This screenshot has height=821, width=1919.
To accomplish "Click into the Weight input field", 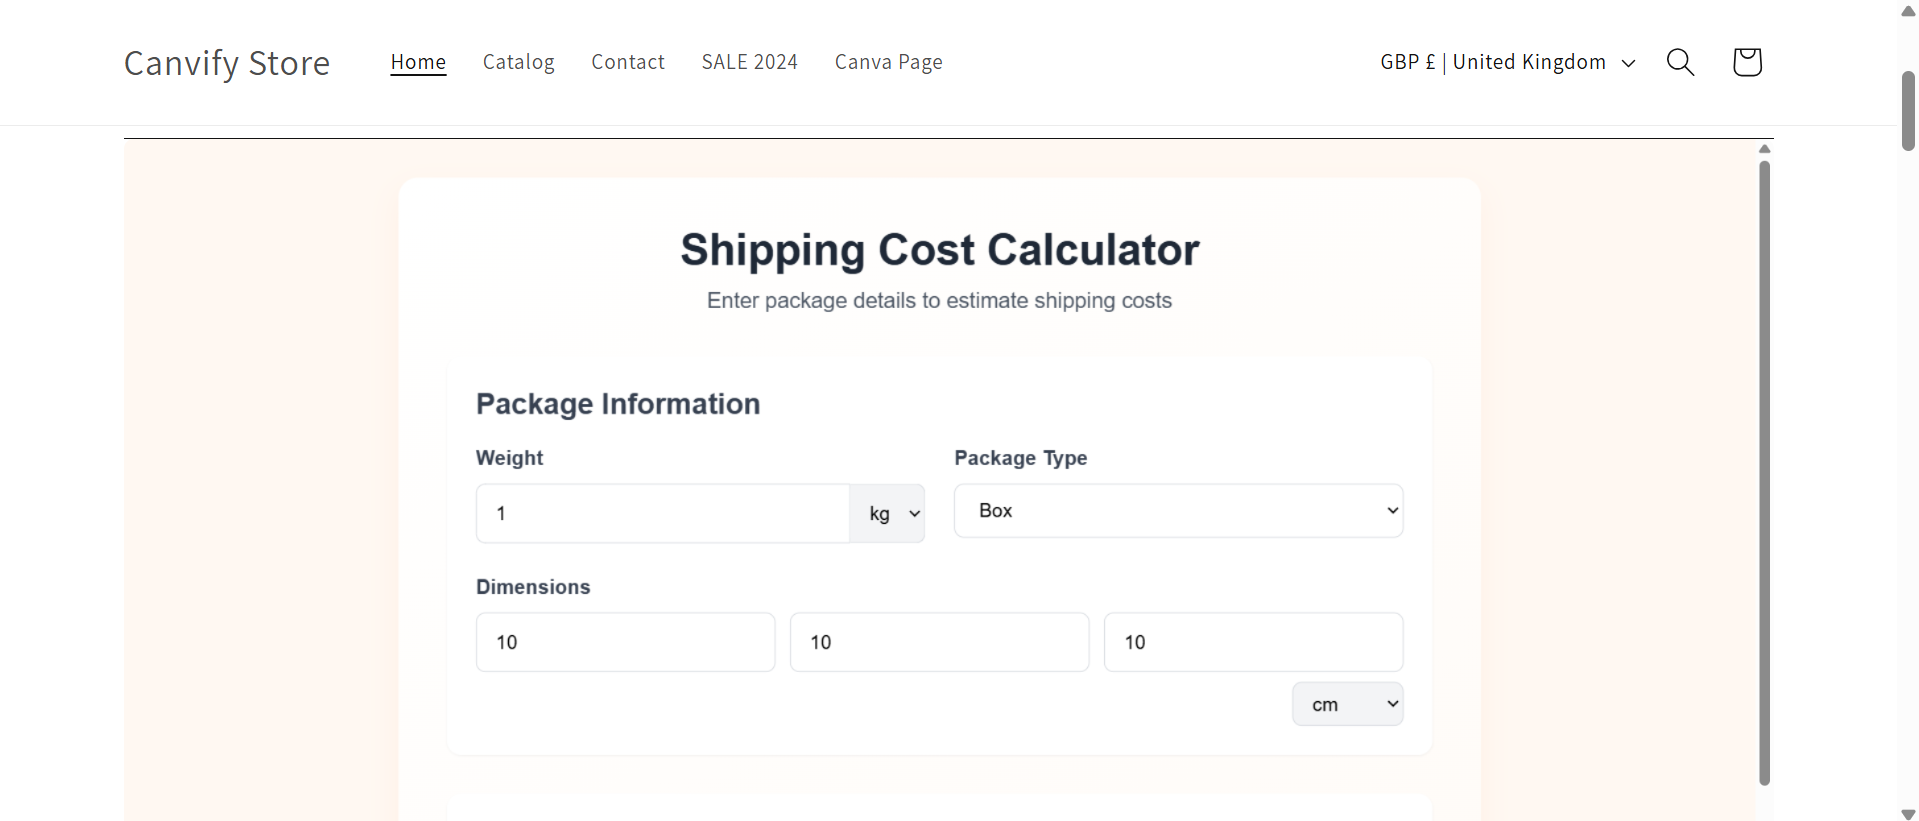I will [663, 514].
